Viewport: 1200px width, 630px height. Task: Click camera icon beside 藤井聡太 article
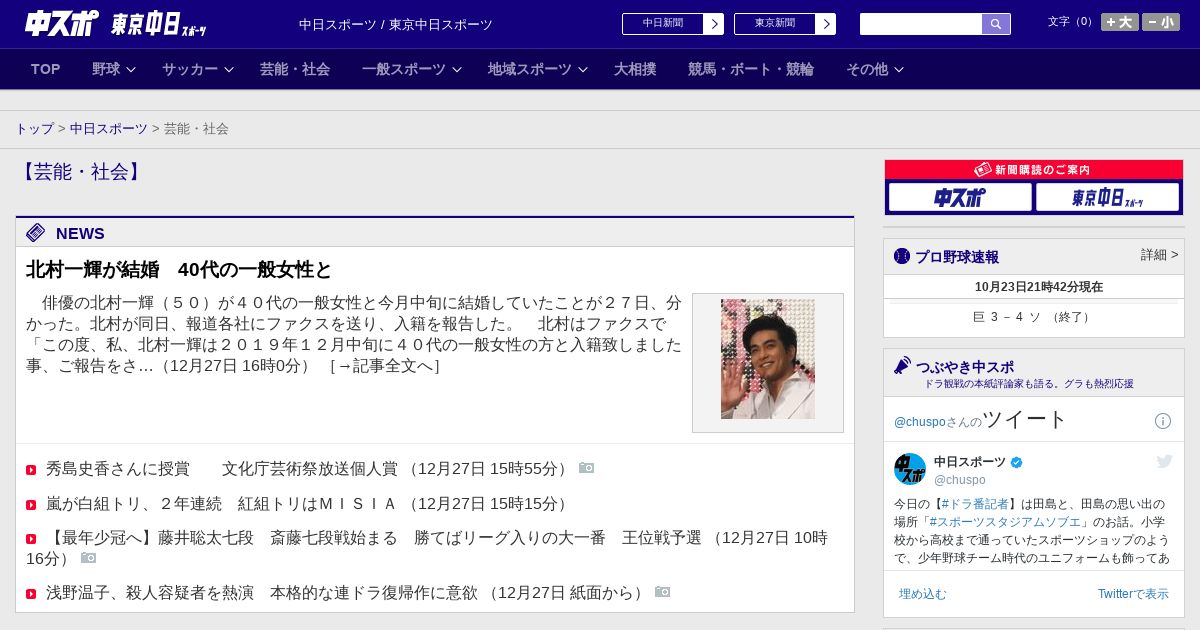[88, 558]
